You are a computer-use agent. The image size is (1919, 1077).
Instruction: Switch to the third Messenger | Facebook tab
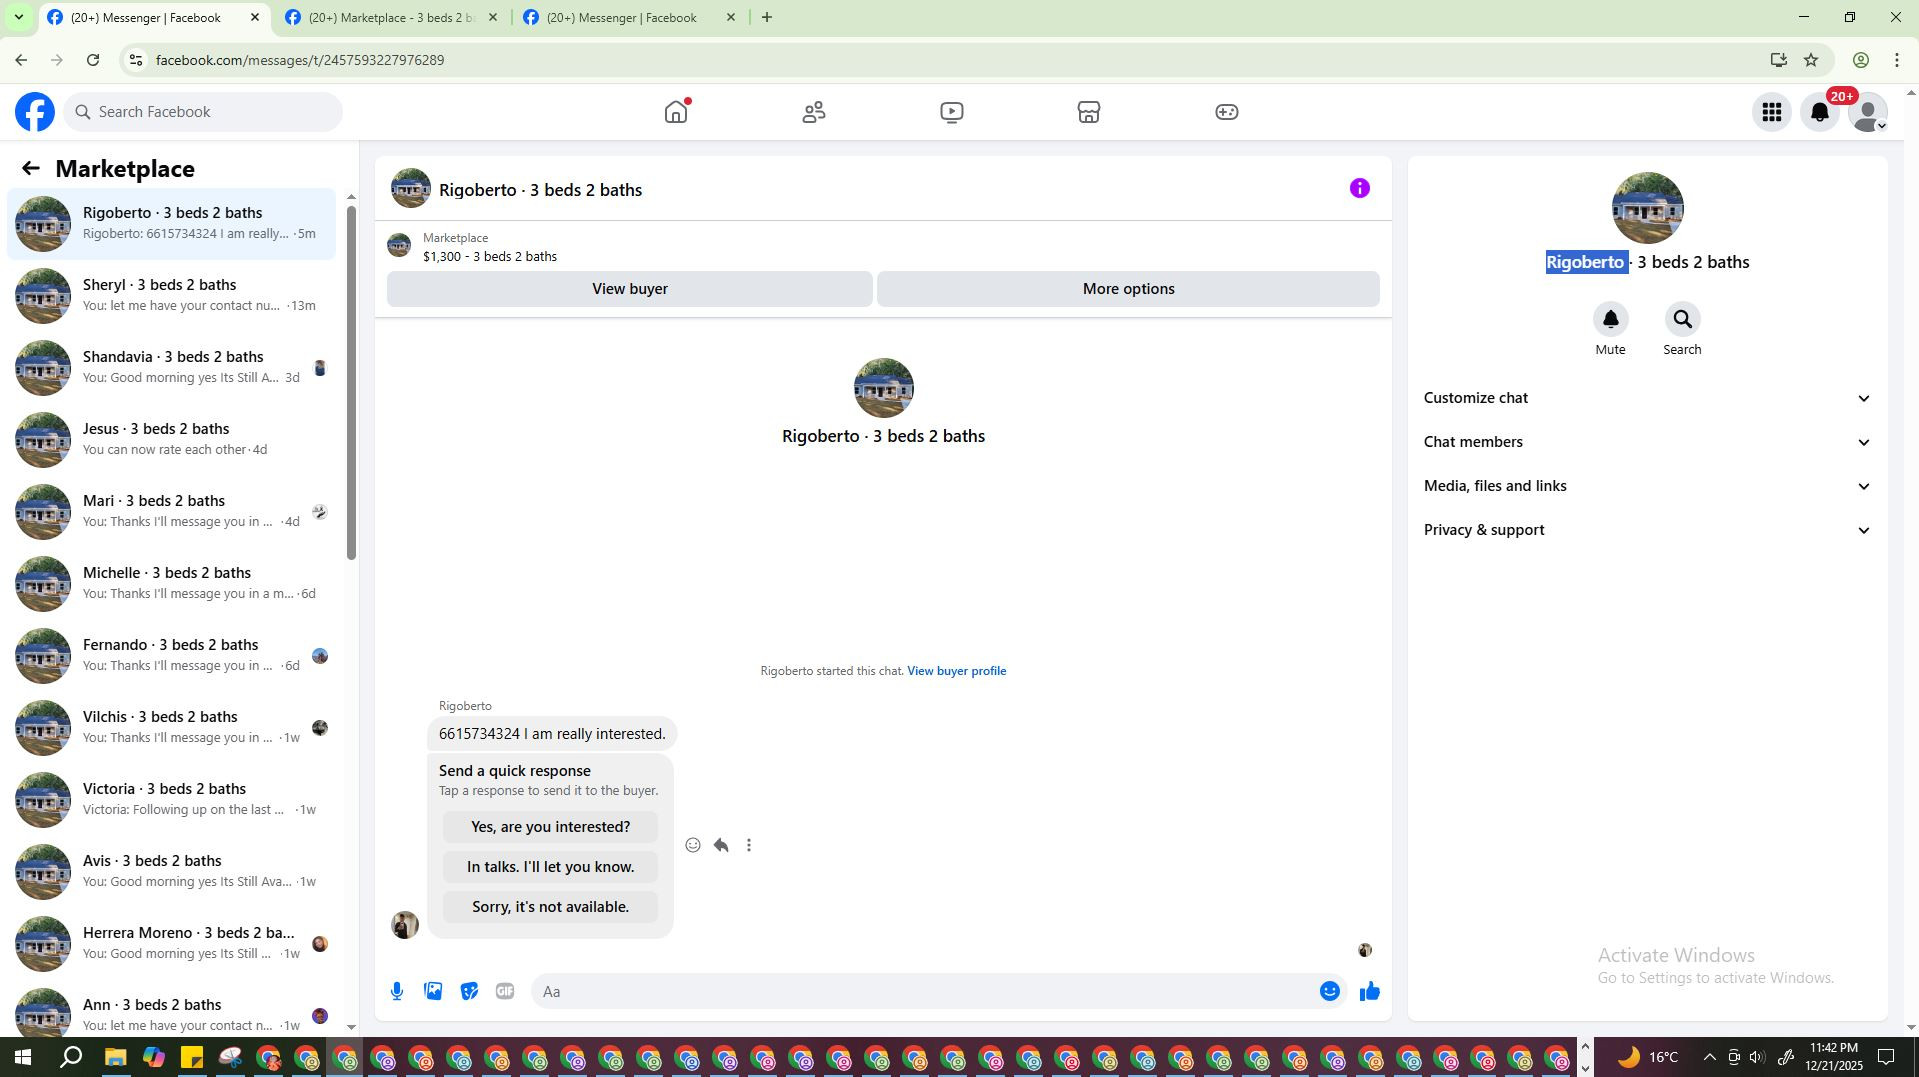[629, 17]
